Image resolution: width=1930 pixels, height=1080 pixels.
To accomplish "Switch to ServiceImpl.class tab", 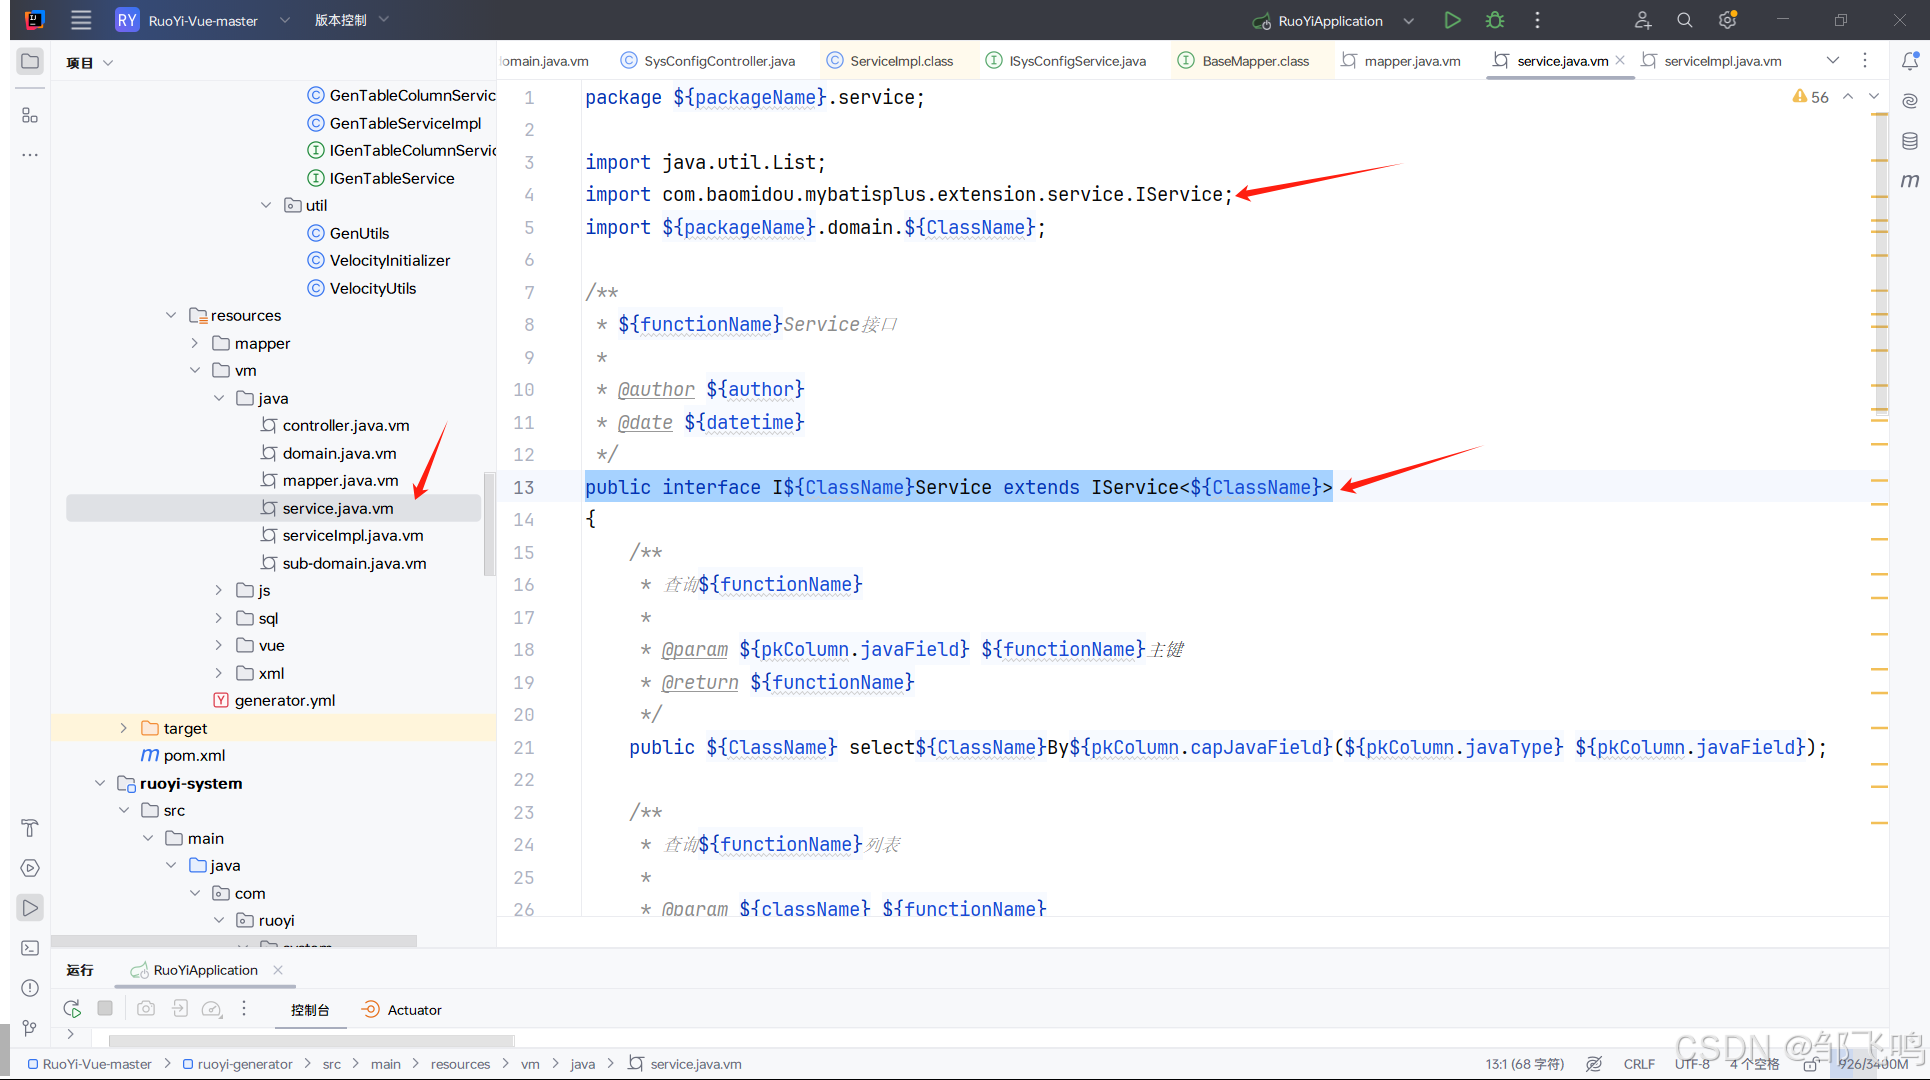I will pyautogui.click(x=890, y=61).
